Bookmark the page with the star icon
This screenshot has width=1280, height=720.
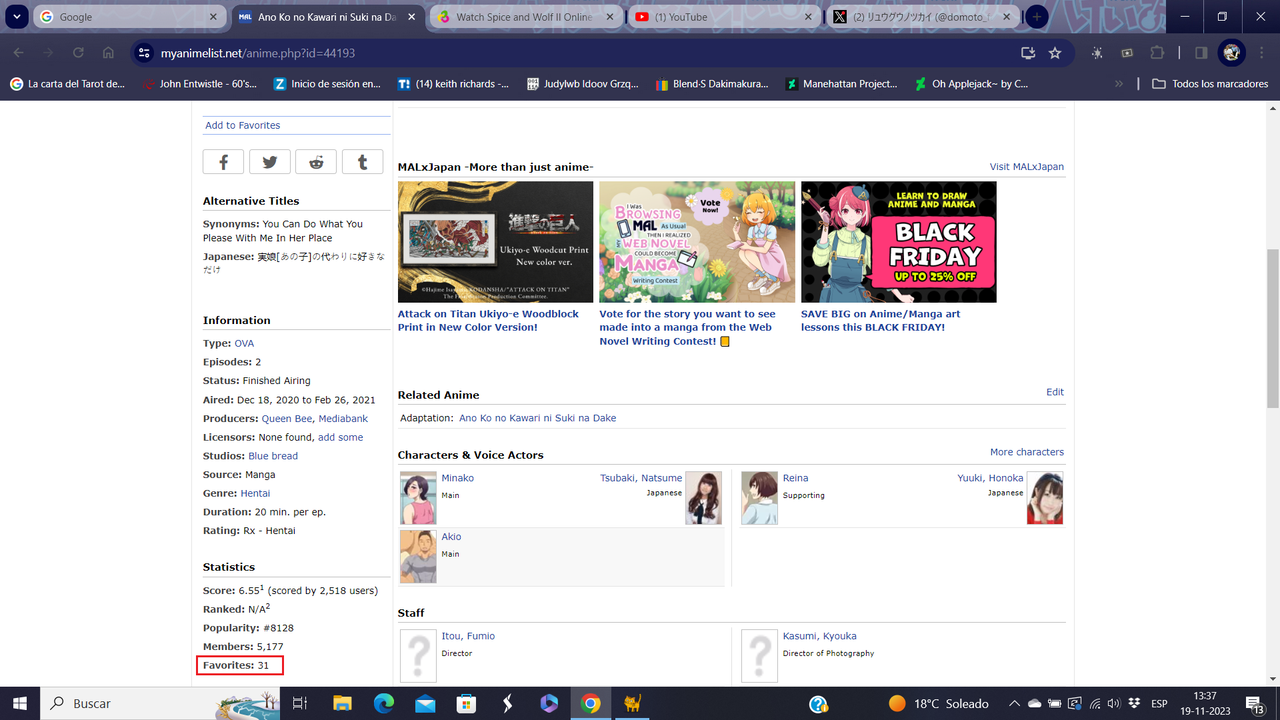(x=1055, y=52)
